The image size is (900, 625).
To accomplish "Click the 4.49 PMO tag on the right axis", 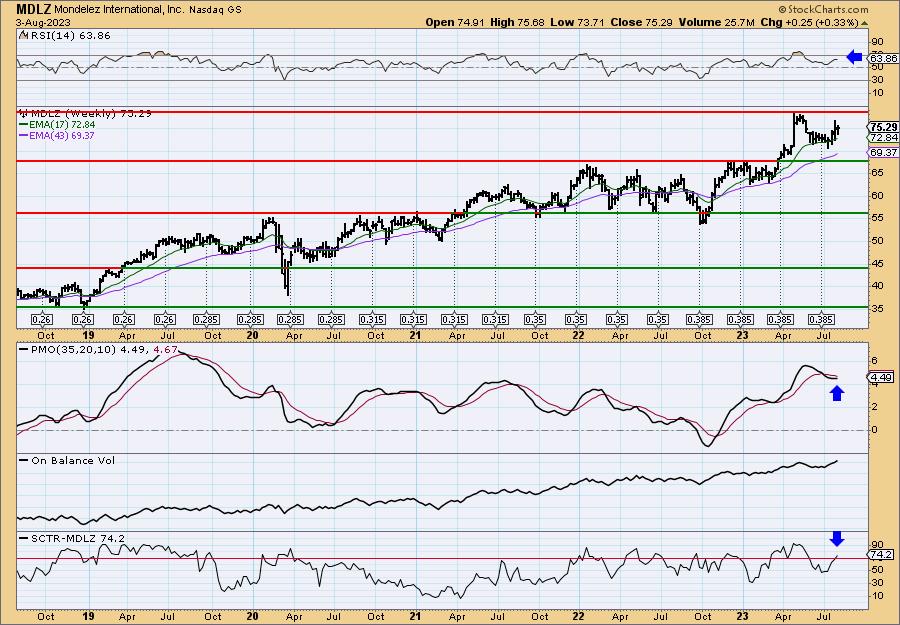I will 881,378.
